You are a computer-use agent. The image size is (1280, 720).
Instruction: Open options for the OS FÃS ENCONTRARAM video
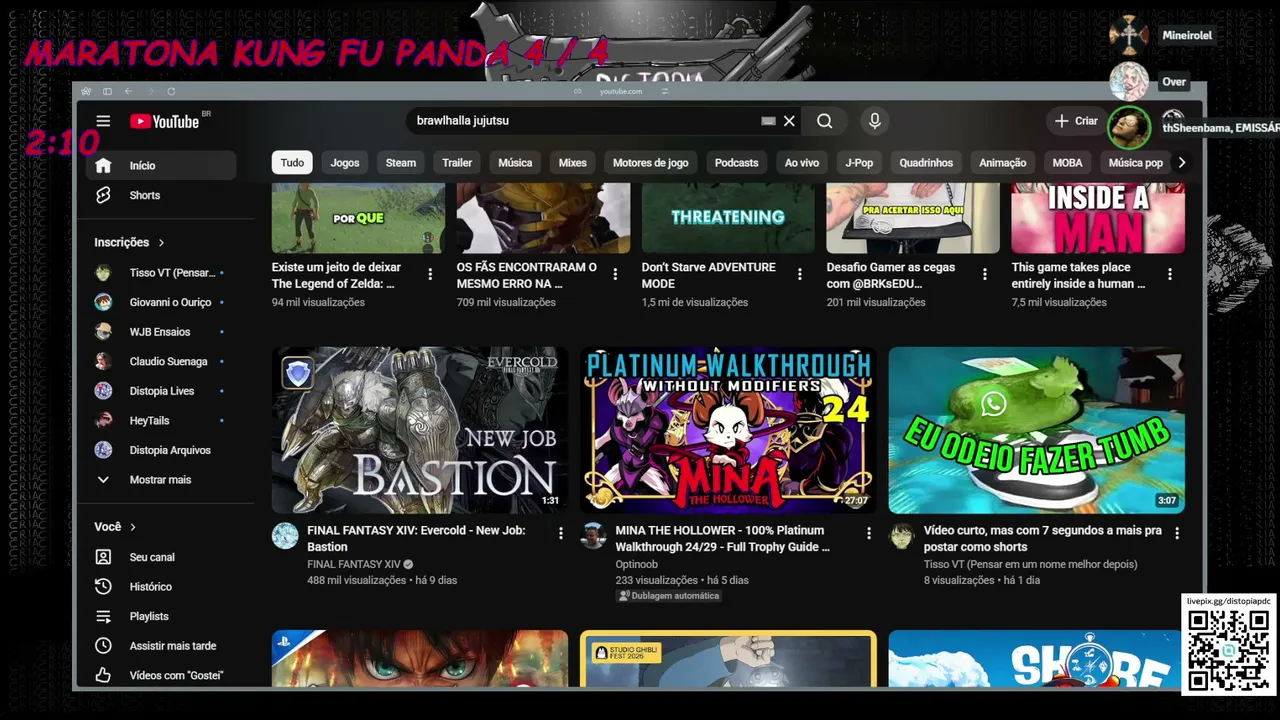coord(615,274)
